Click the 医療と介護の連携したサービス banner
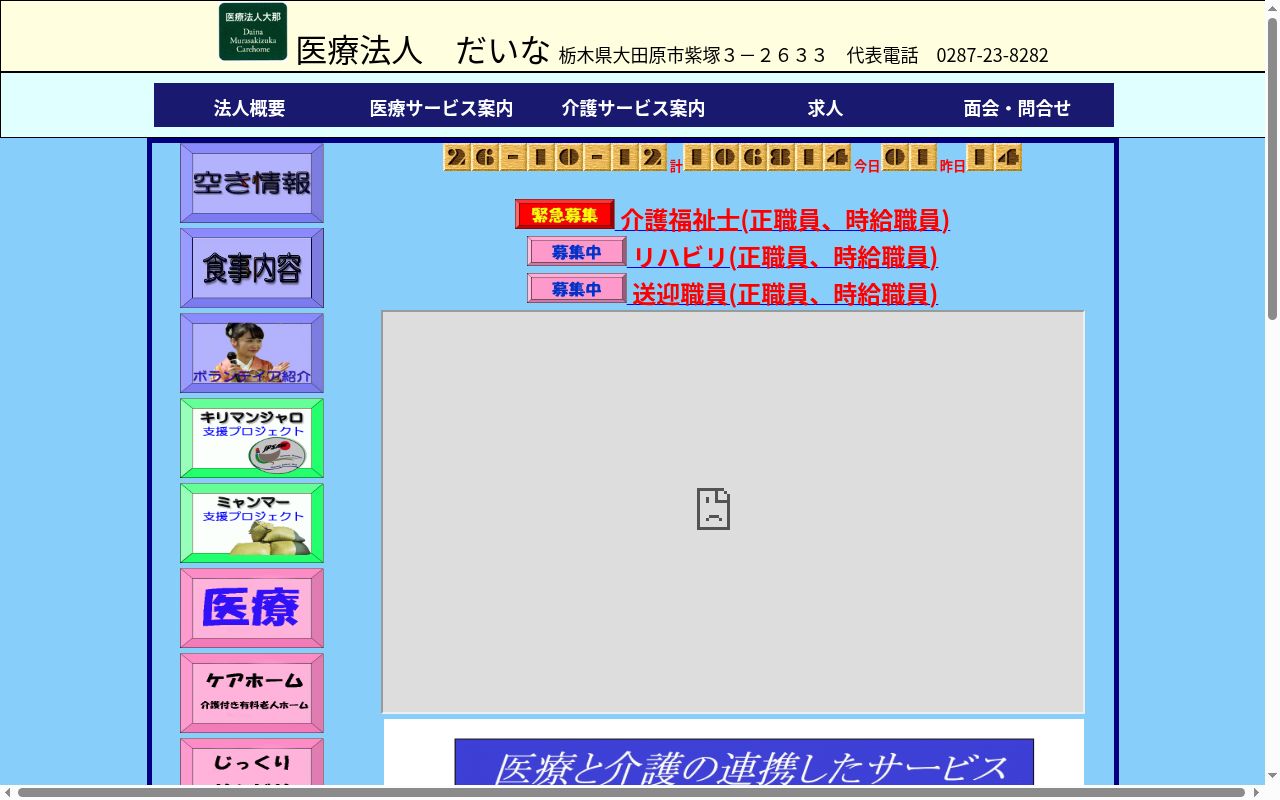Viewport: 1280px width, 800px height. tap(744, 762)
